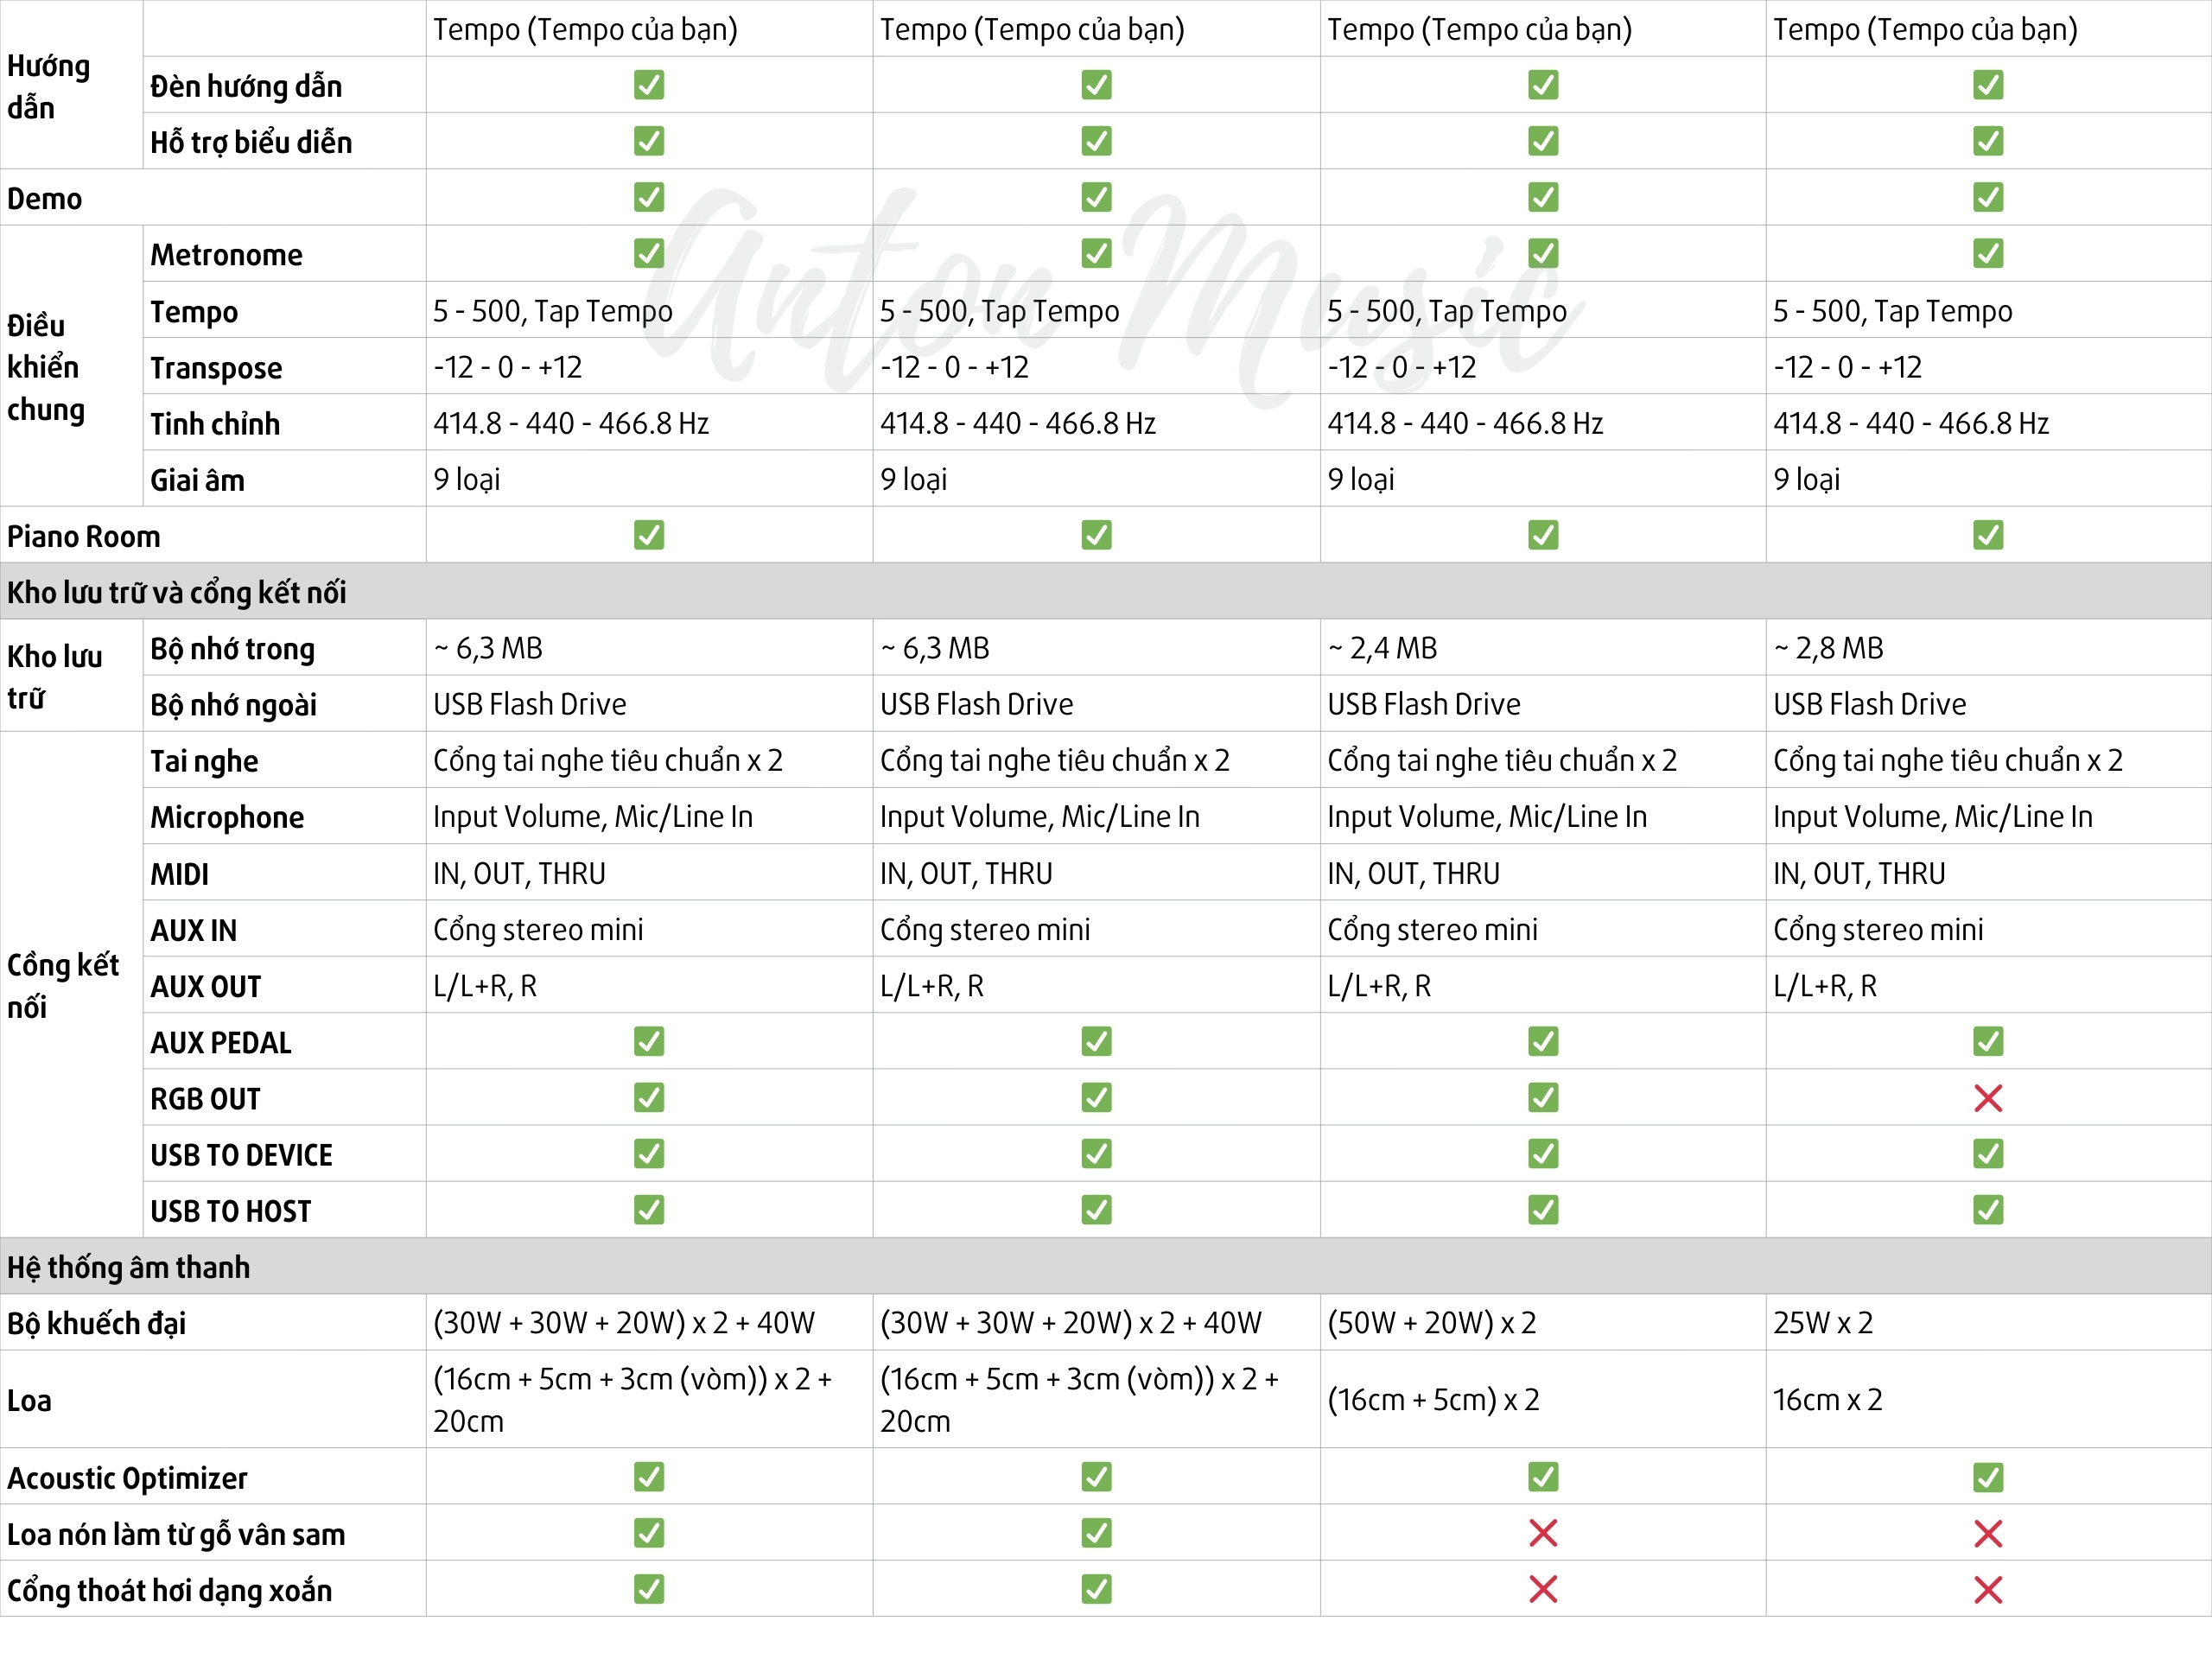Click the '16cm x 2' speaker cell
The width and height of the screenshot is (2212, 1659).
[x=1827, y=1399]
